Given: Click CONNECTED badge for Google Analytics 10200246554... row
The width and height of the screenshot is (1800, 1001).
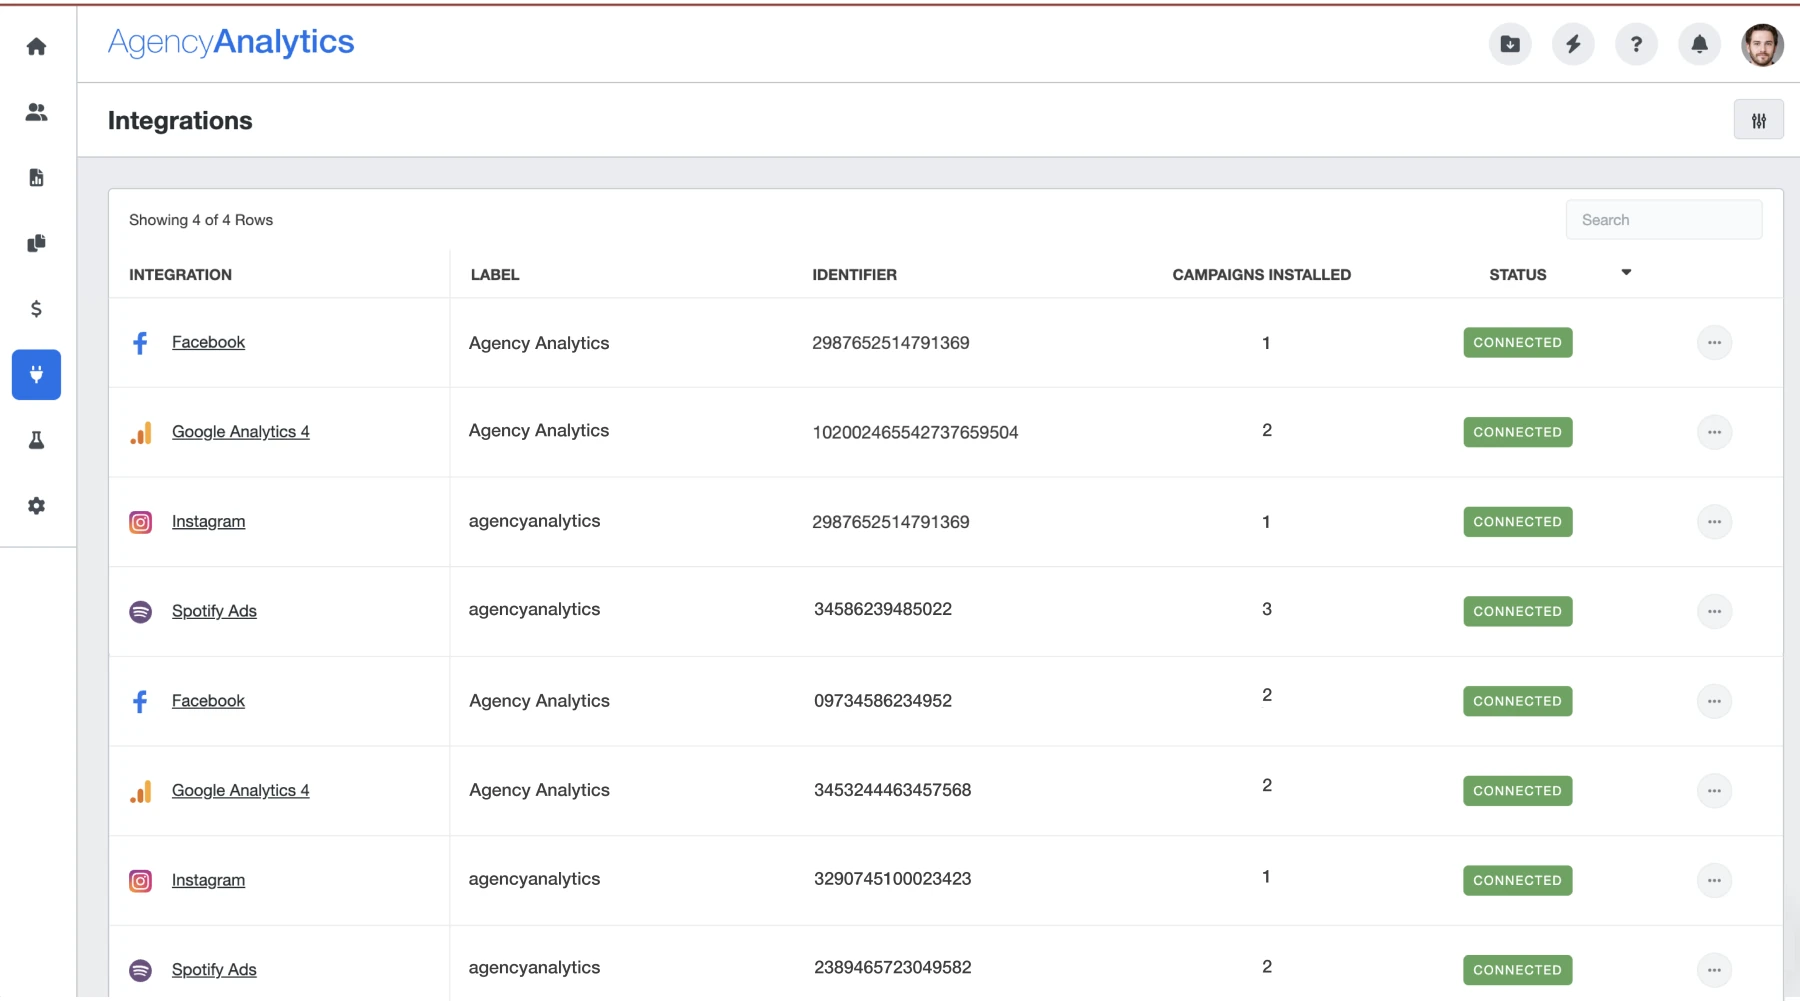Looking at the screenshot, I should 1517,432.
